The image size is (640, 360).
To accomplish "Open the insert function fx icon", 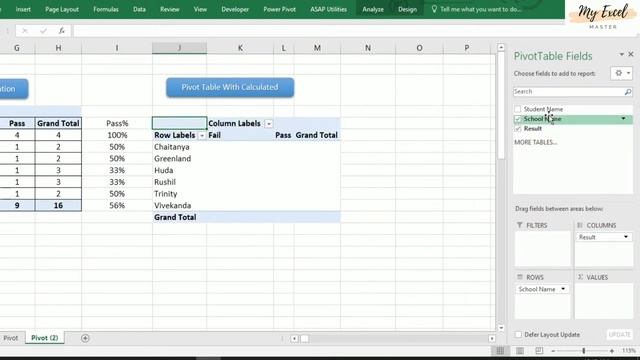I will pyautogui.click(x=62, y=31).
